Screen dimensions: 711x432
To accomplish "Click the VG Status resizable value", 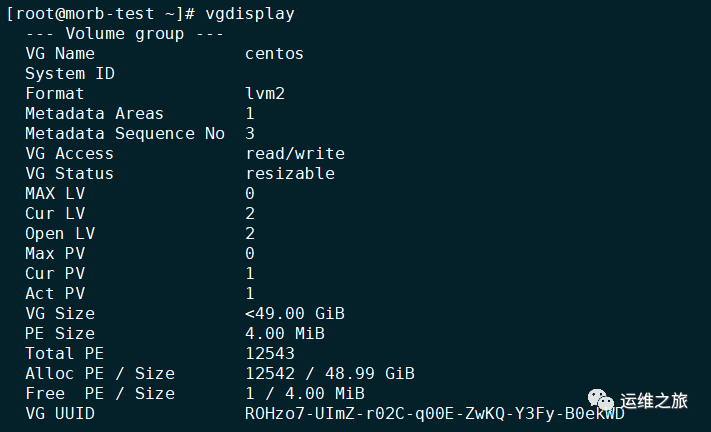I will (x=289, y=174).
